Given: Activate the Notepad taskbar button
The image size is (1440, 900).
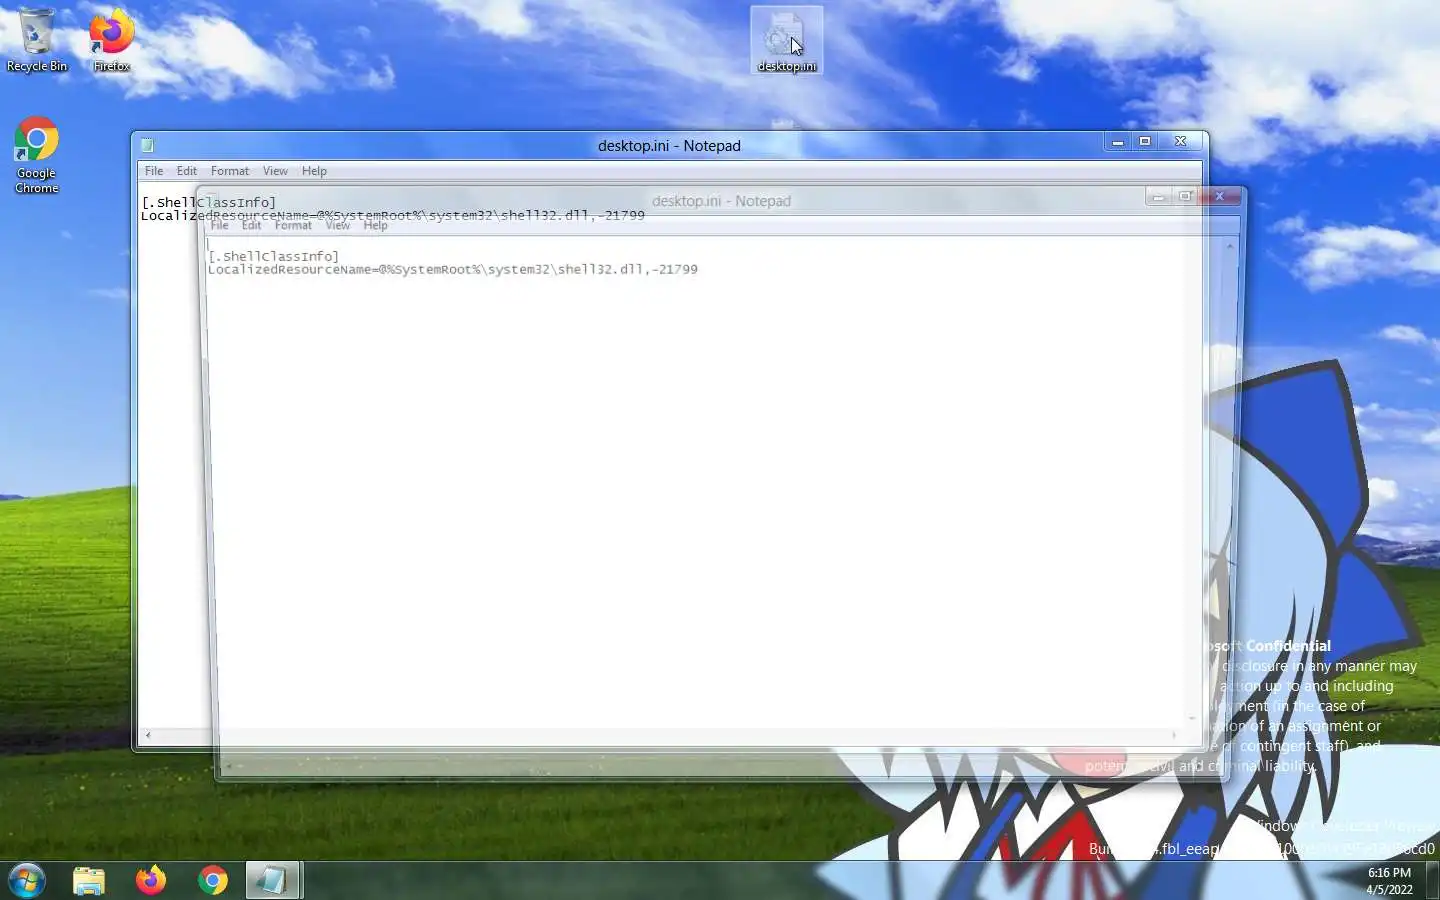Looking at the screenshot, I should point(273,880).
